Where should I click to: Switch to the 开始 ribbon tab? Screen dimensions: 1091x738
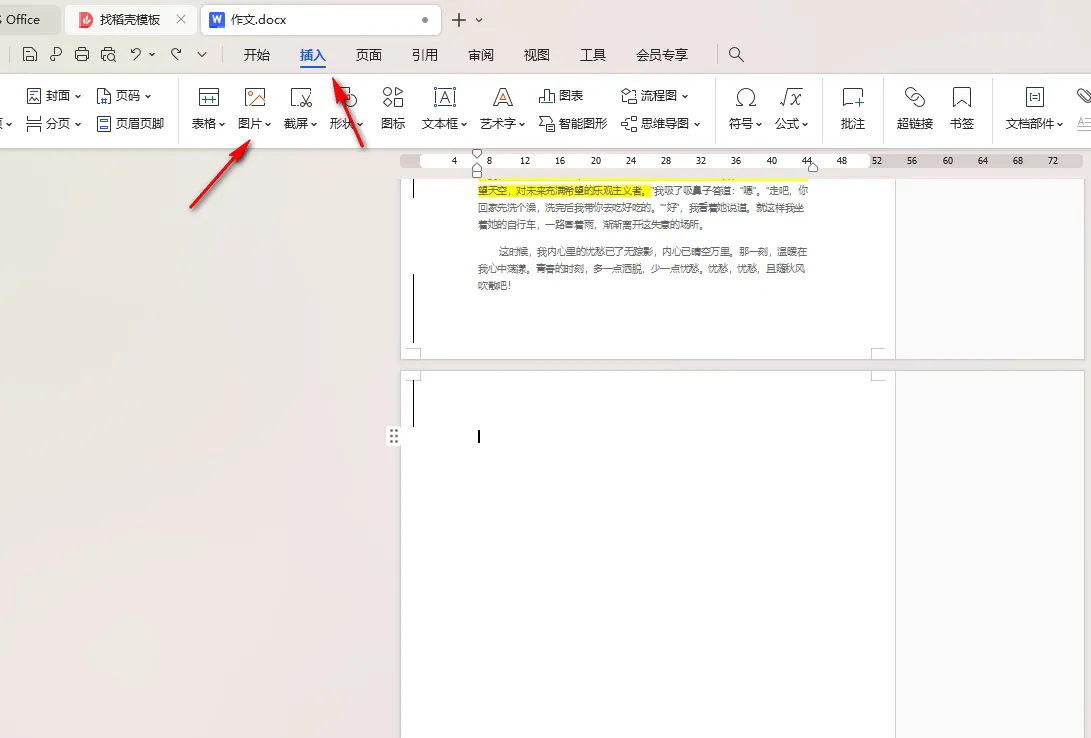(256, 55)
